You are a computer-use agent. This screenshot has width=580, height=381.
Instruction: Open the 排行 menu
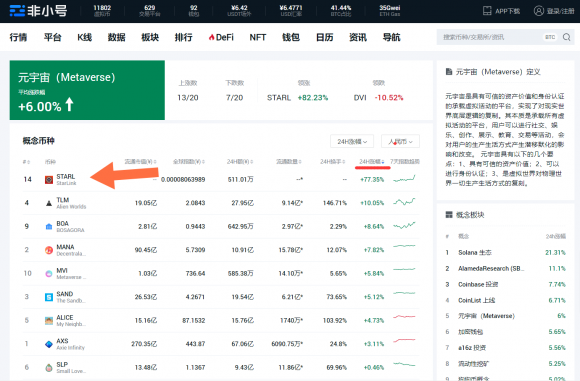click(x=183, y=37)
